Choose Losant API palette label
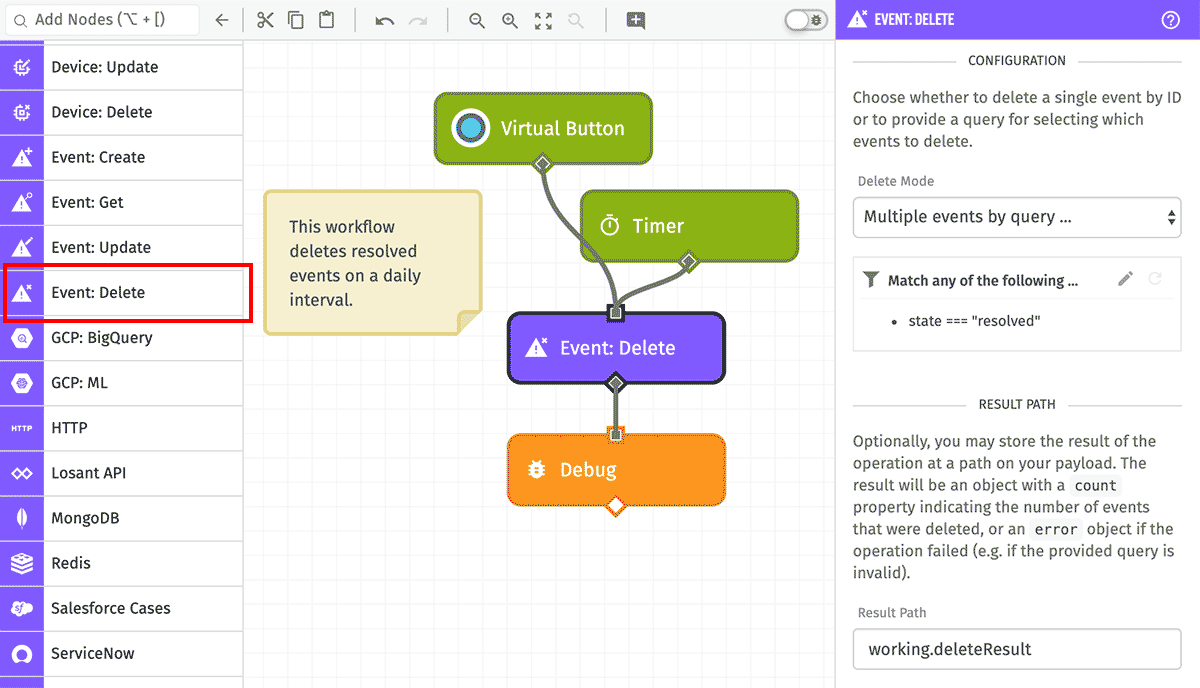The height and width of the screenshot is (688, 1200). [89, 473]
